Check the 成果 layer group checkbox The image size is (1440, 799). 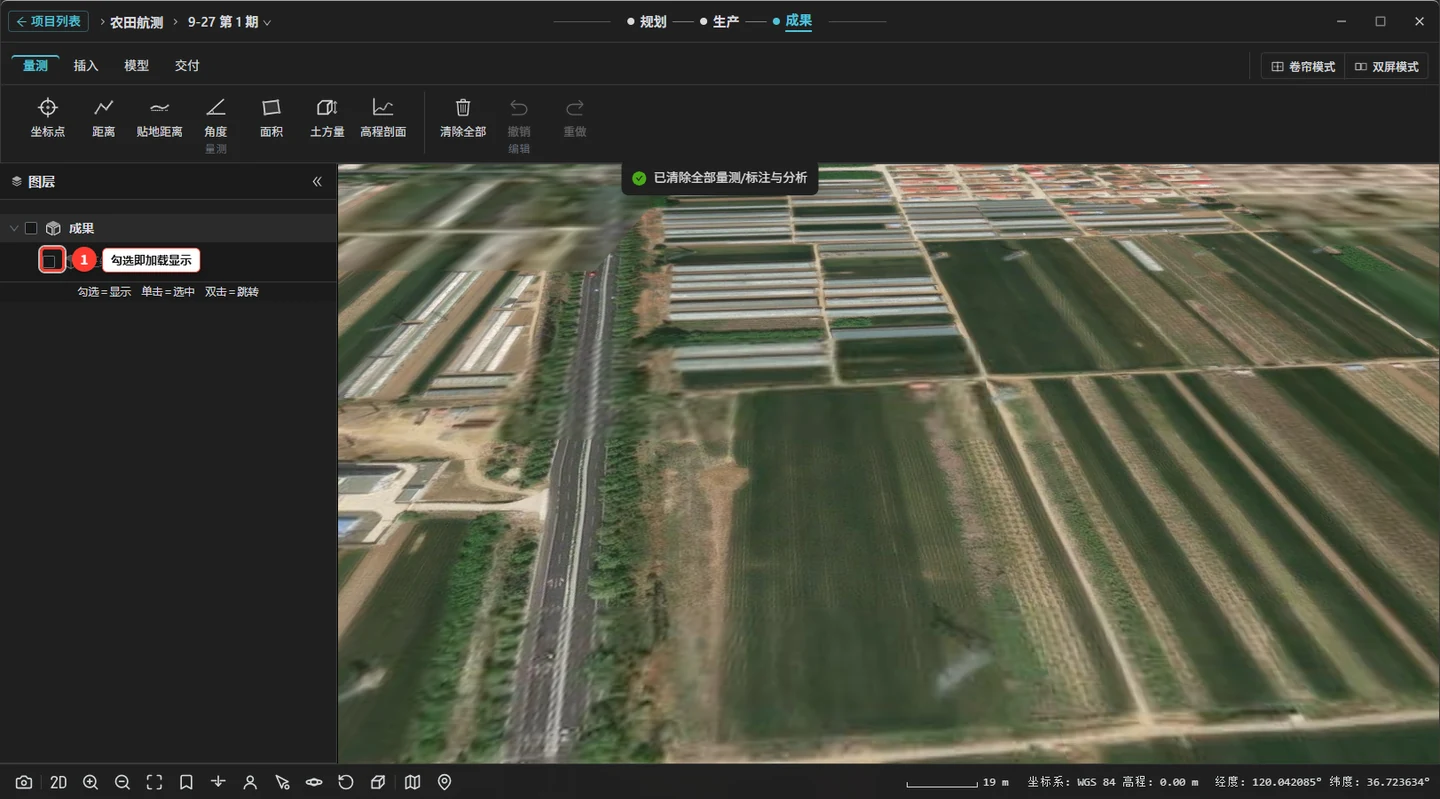(31, 228)
